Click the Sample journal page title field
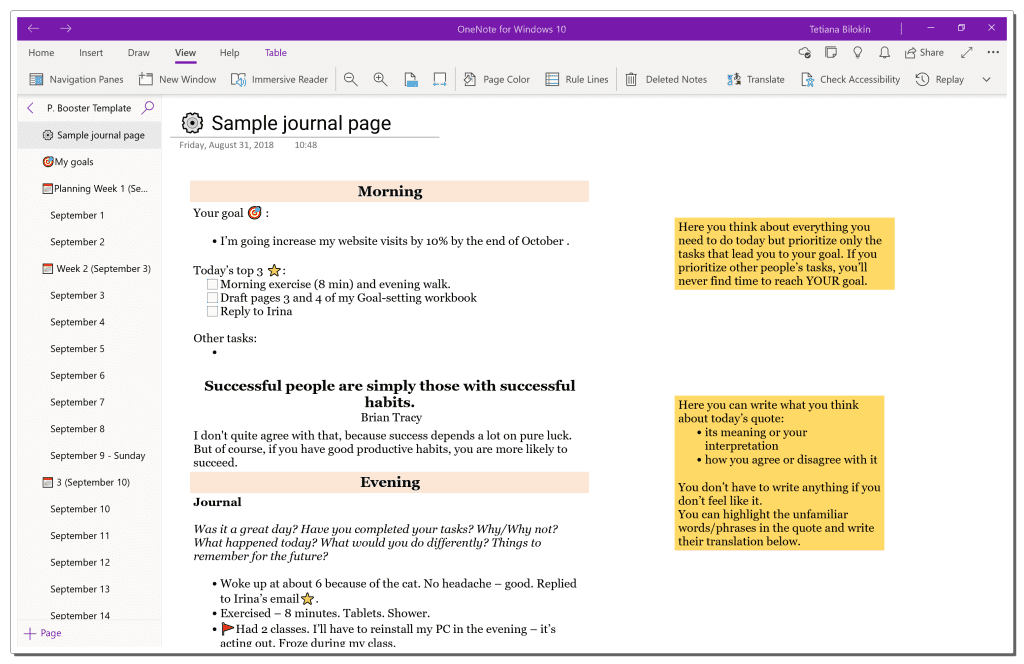Viewport: 1024px width, 664px height. pyautogui.click(x=301, y=123)
